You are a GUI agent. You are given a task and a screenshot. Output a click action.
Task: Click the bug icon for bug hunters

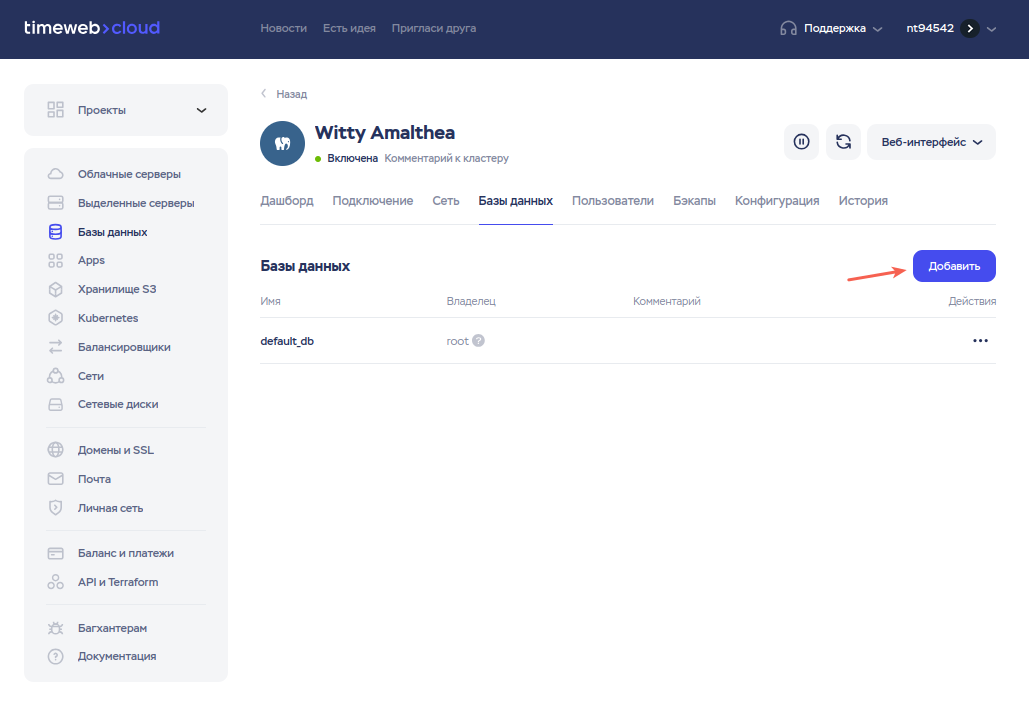[x=56, y=628]
